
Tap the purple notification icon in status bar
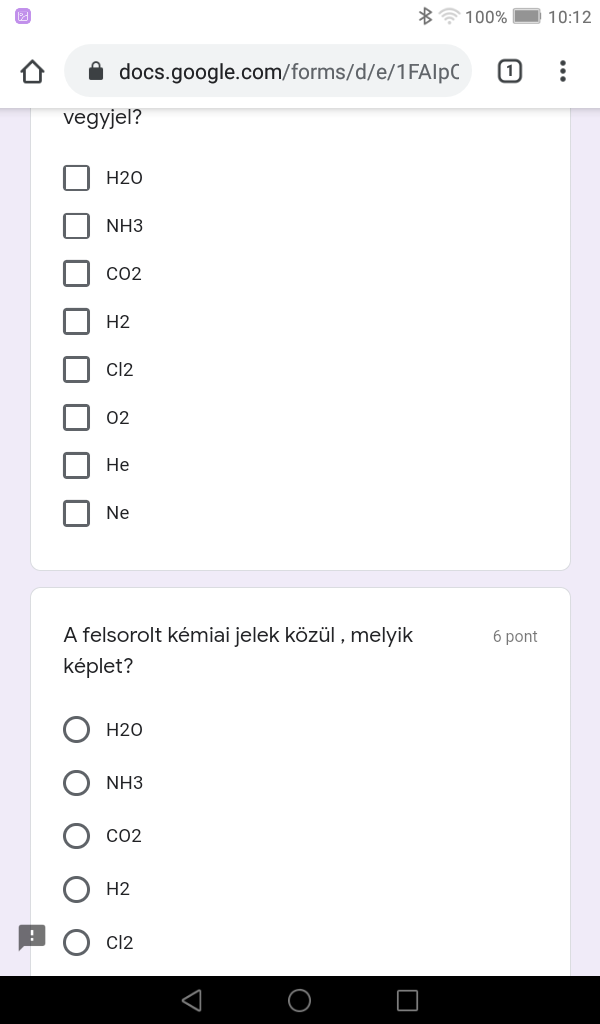pyautogui.click(x=23, y=16)
